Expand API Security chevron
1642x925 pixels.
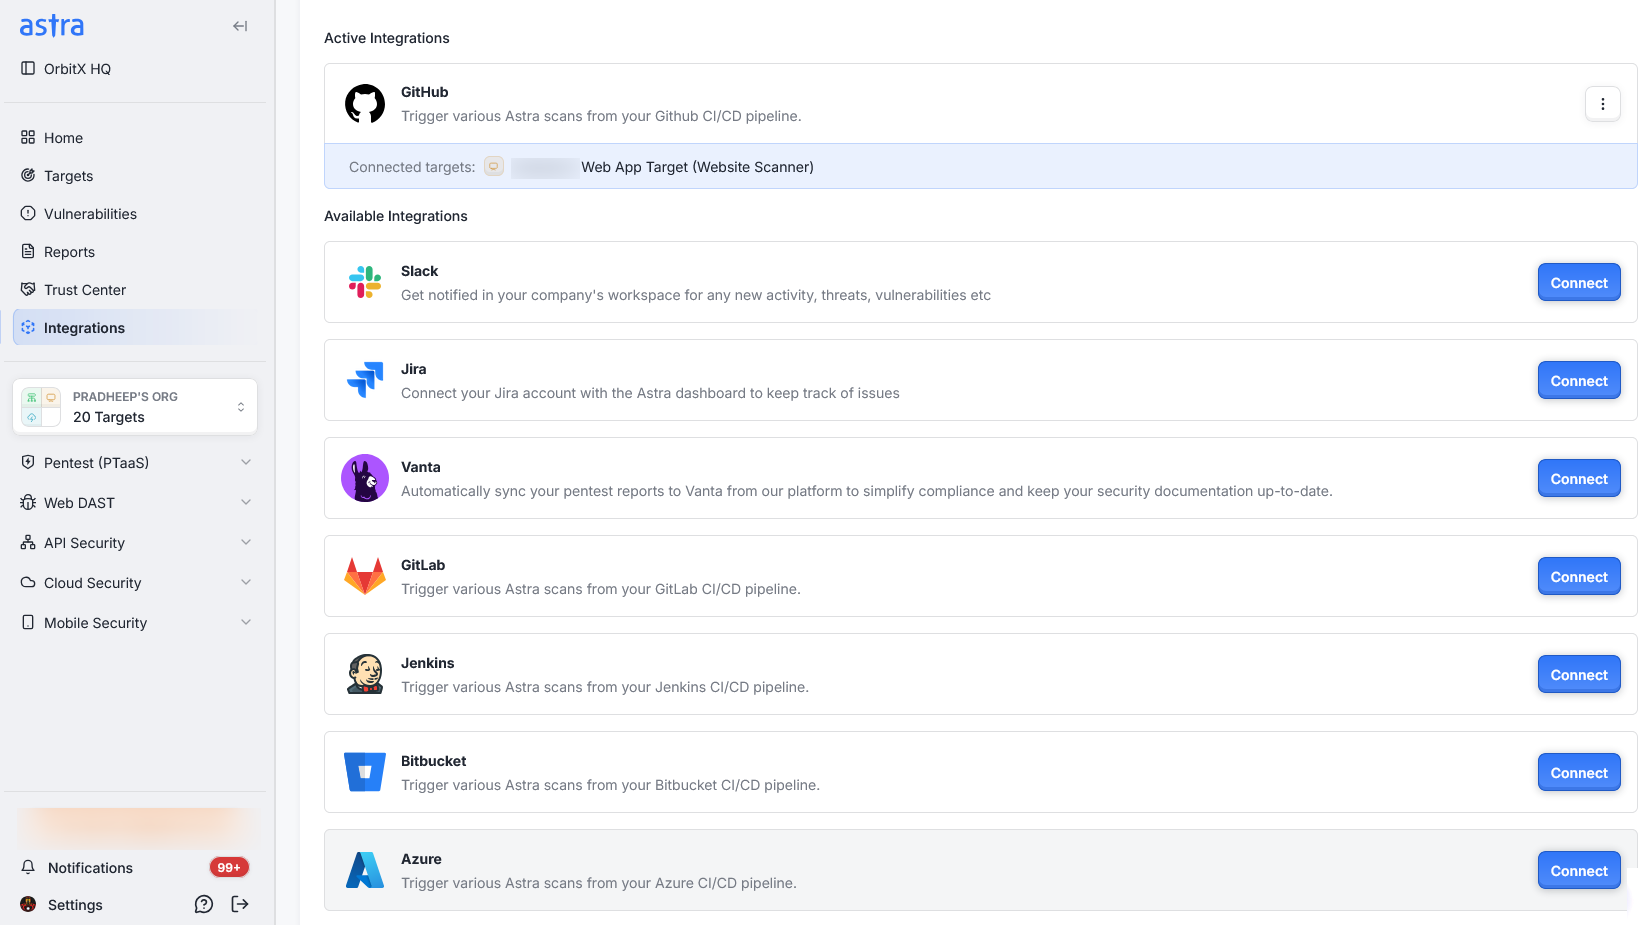[x=246, y=542]
